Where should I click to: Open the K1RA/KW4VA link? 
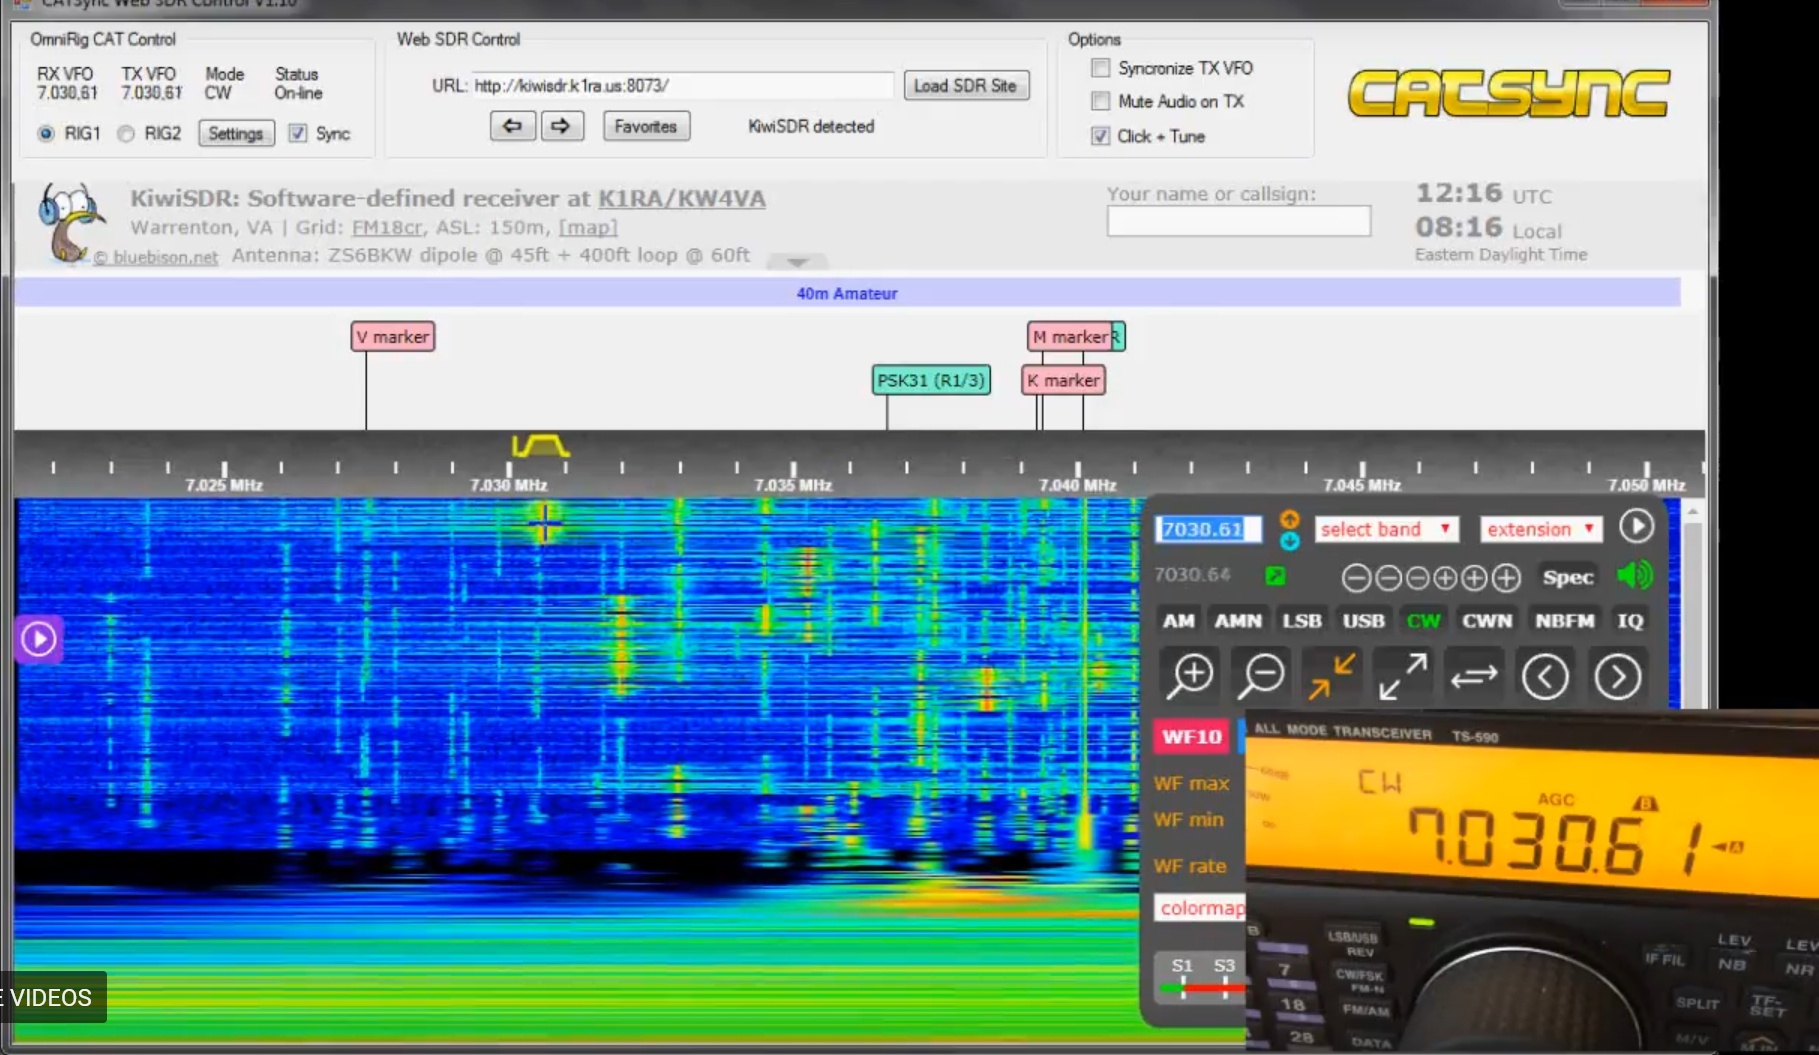point(681,198)
